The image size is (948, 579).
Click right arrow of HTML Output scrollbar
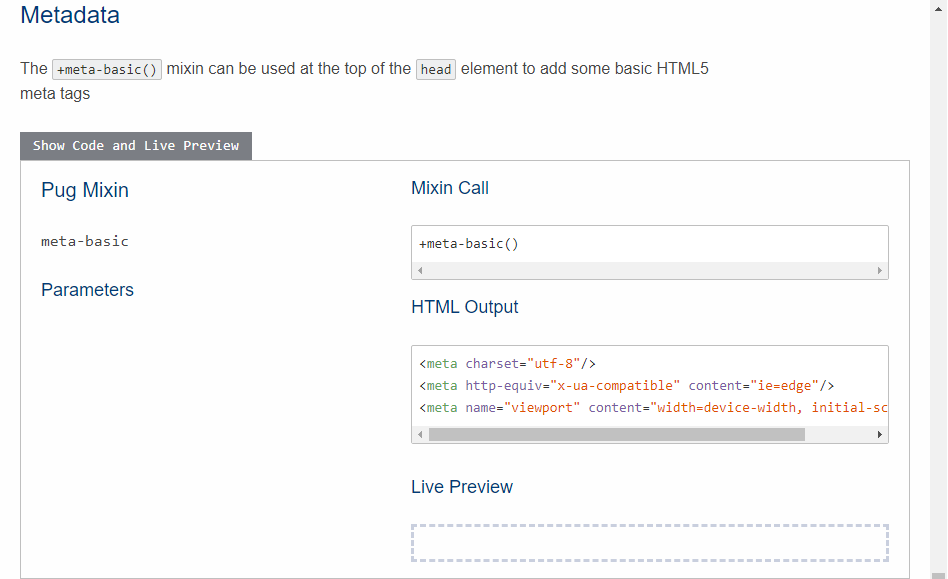[880, 434]
